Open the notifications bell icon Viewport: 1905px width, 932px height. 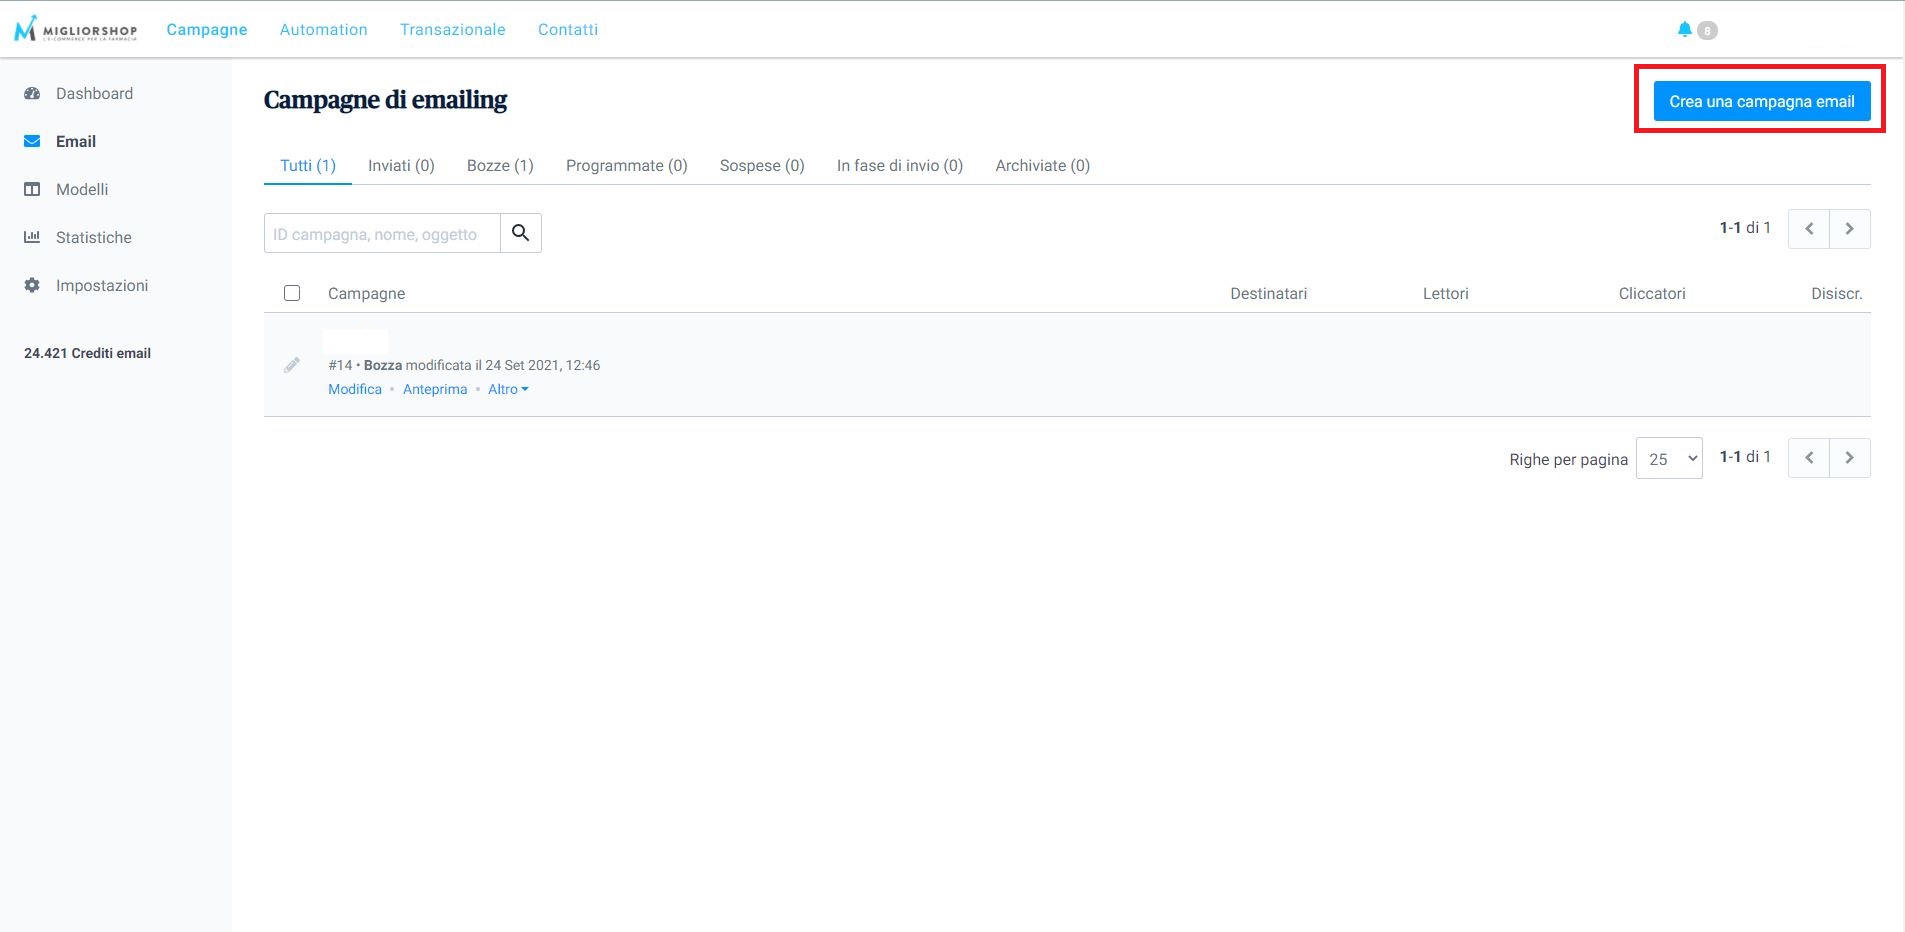(1684, 29)
